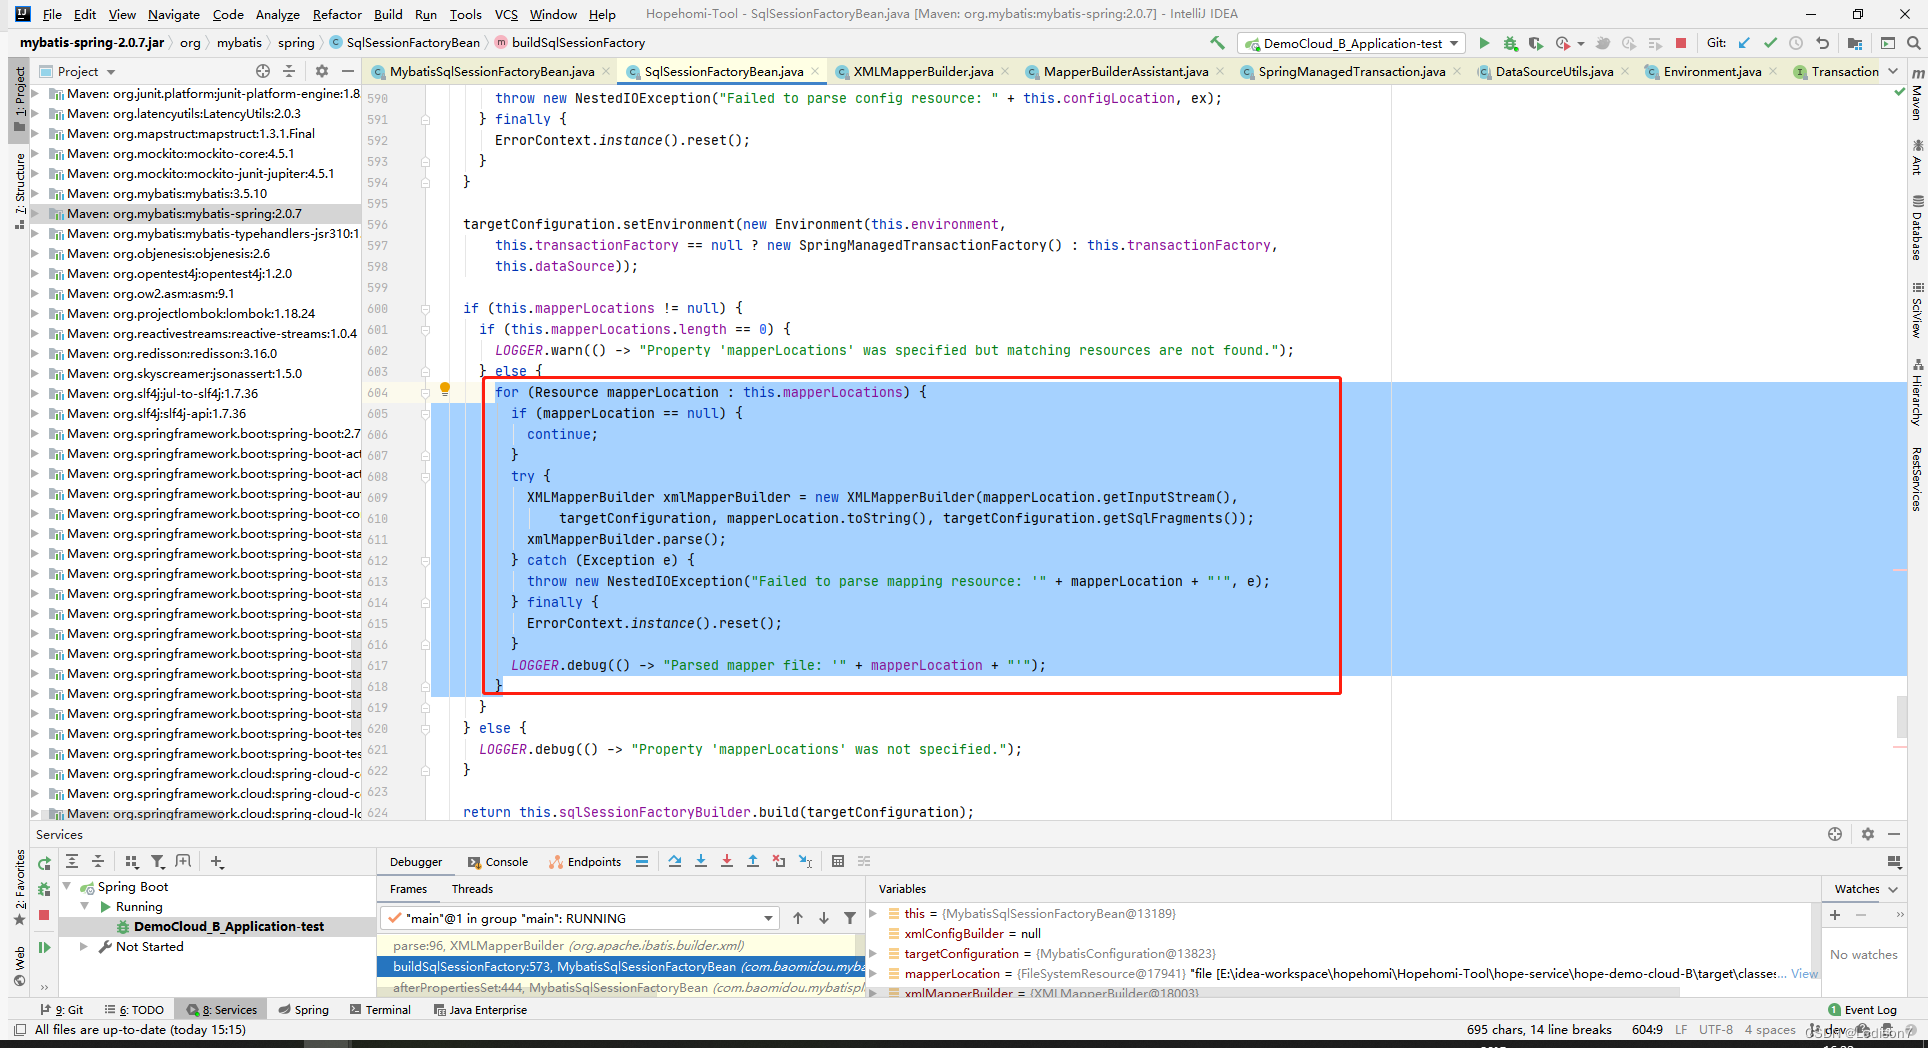Click the UTF-8 encoding indicator in the status bar
1928x1048 pixels.
(x=1716, y=1029)
